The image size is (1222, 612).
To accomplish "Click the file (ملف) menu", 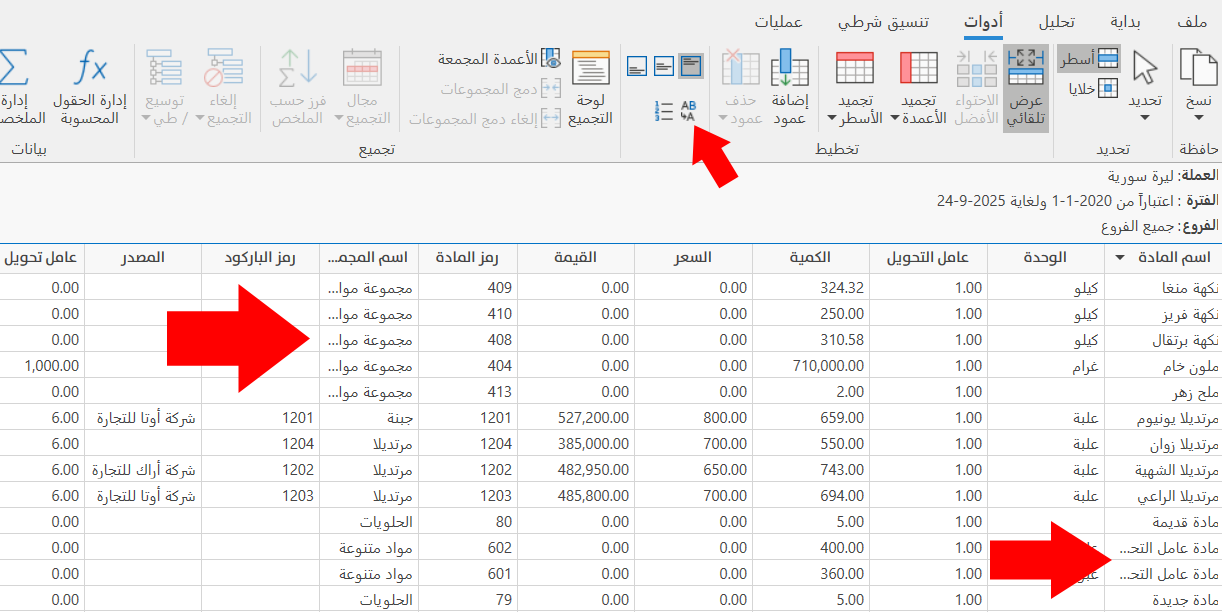I will [x=1192, y=22].
